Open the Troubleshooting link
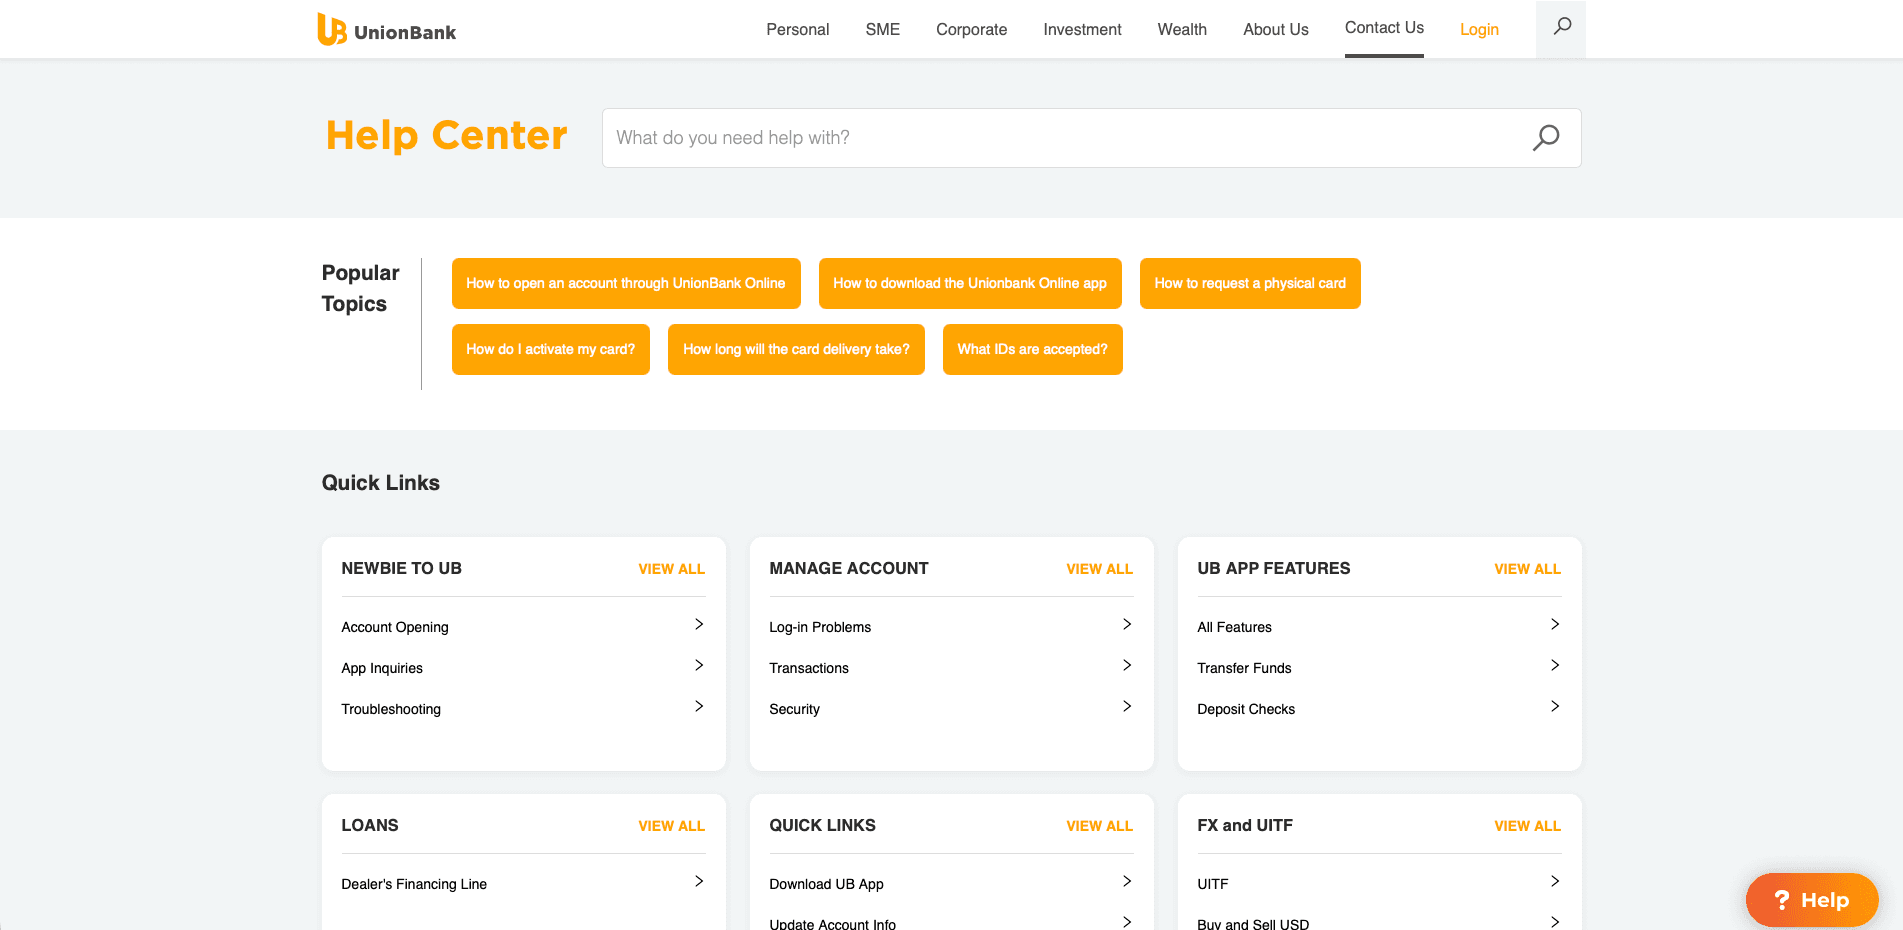Screen dimensions: 1903x930 tap(391, 709)
